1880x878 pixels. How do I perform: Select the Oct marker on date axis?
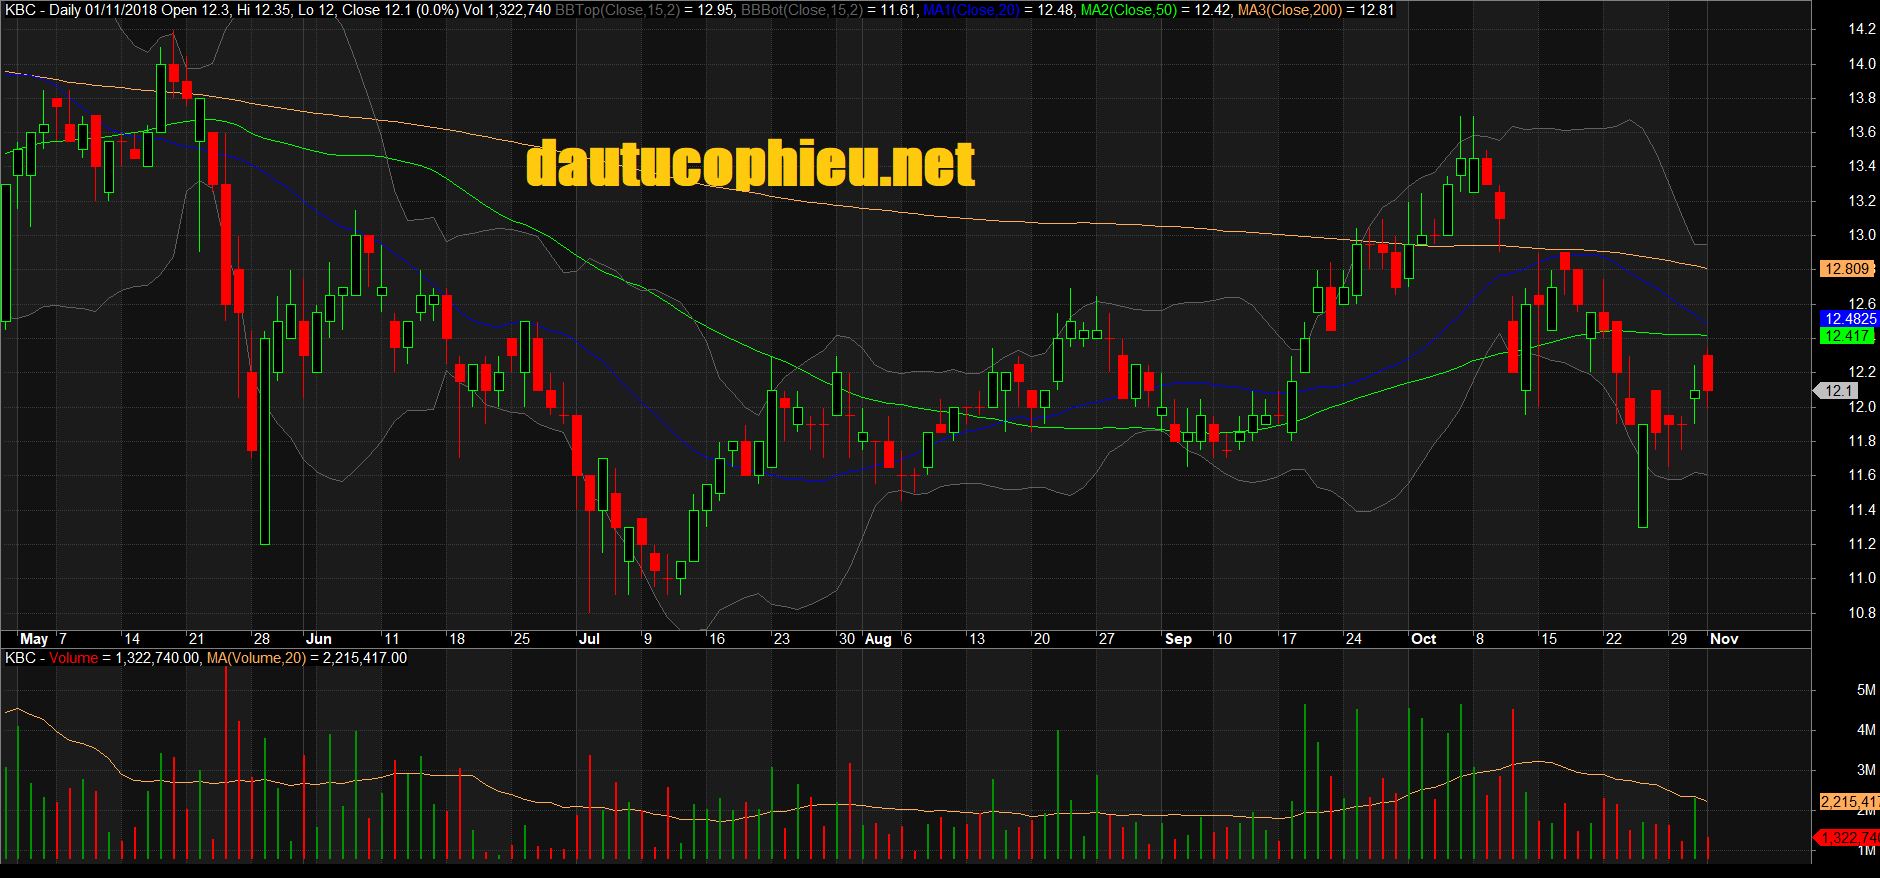[1423, 639]
